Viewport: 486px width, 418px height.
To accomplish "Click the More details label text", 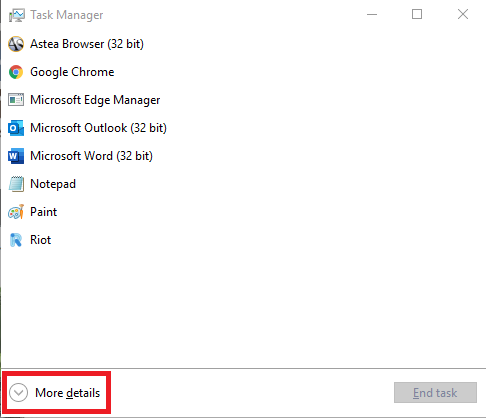I will [68, 393].
